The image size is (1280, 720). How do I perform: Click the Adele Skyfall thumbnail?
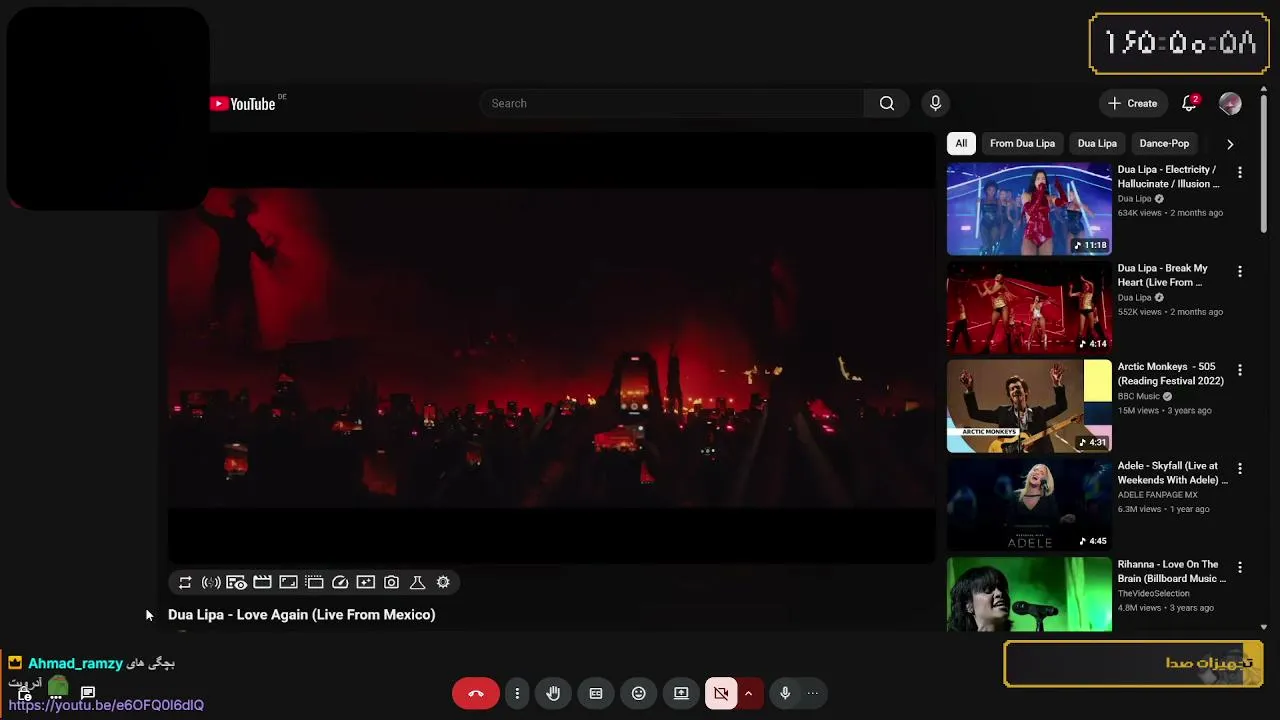tap(1029, 505)
